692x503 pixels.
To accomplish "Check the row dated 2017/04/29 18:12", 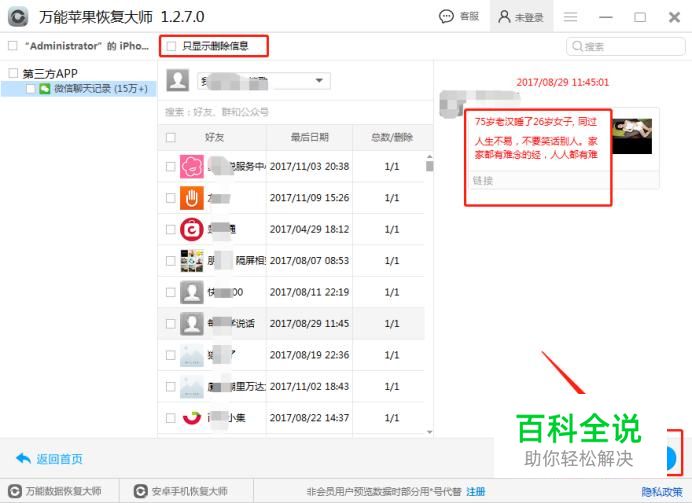I will (170, 229).
